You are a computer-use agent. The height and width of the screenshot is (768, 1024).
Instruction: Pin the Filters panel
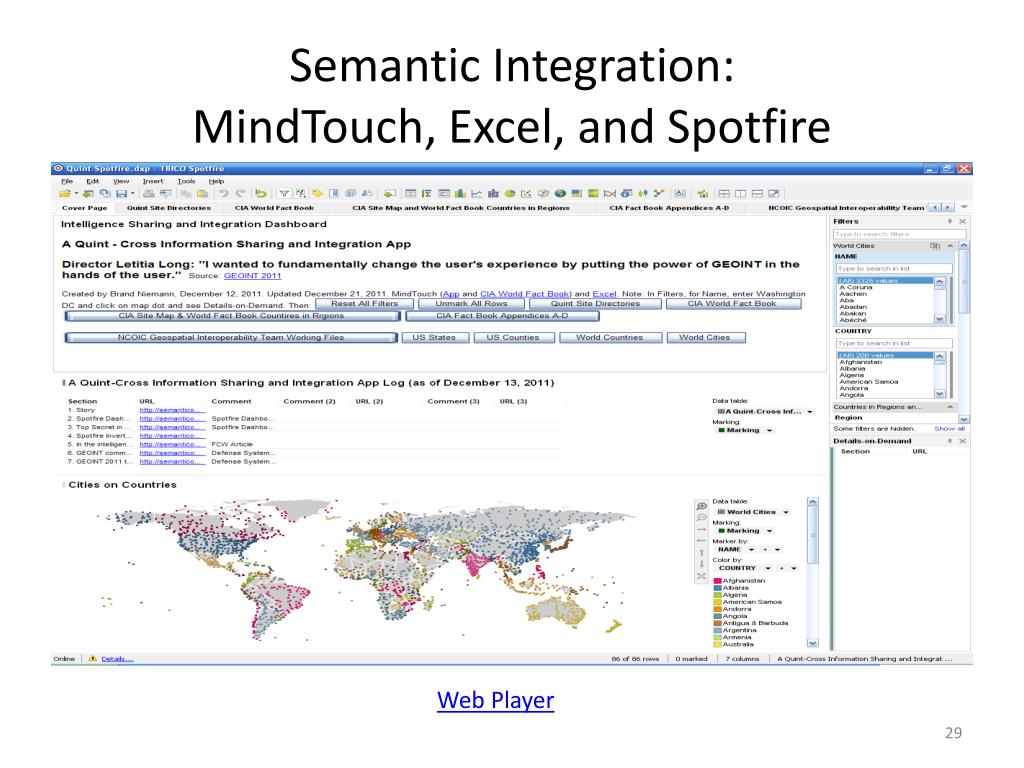point(950,221)
